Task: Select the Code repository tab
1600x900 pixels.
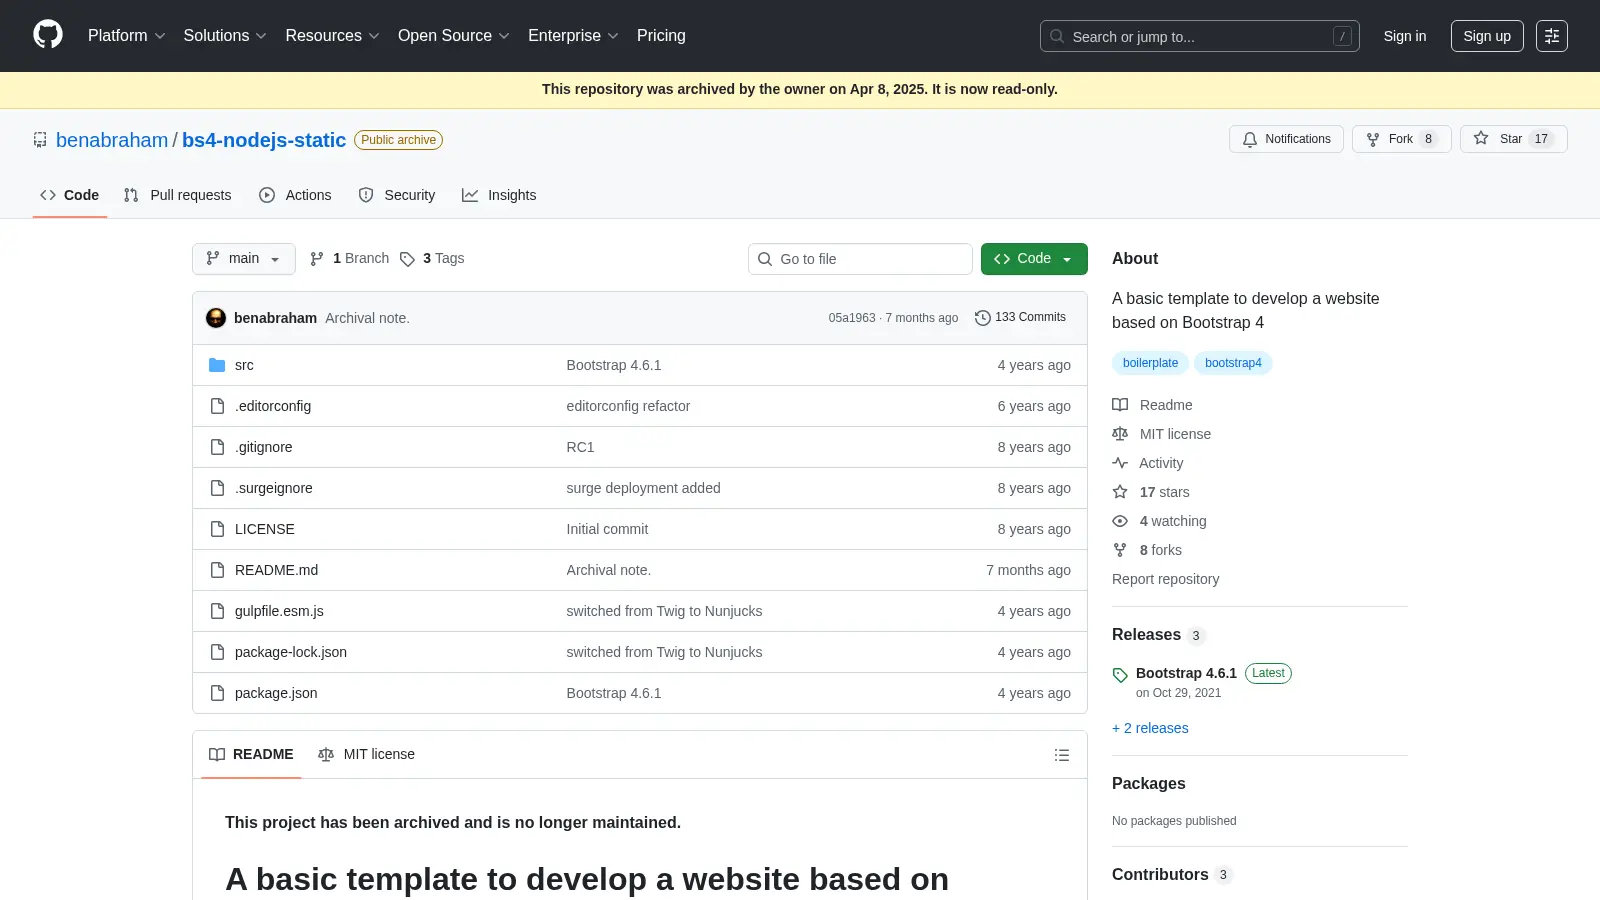Action: coord(70,195)
